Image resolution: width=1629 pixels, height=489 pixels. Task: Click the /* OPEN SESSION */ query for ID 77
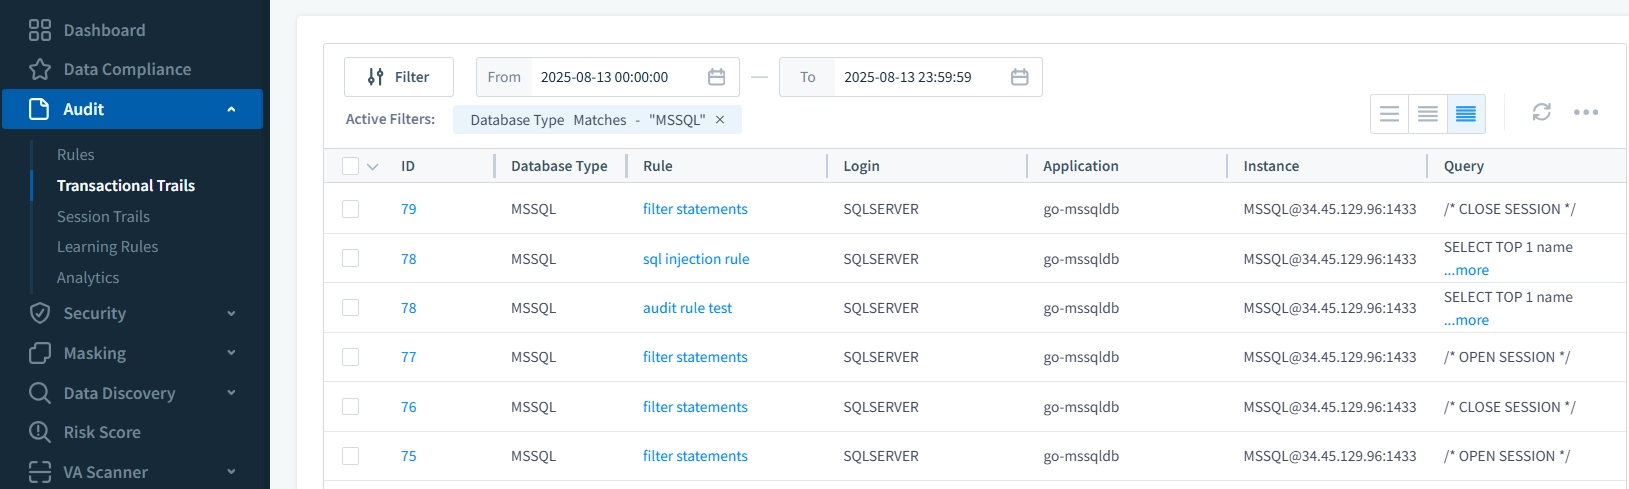pos(1507,357)
